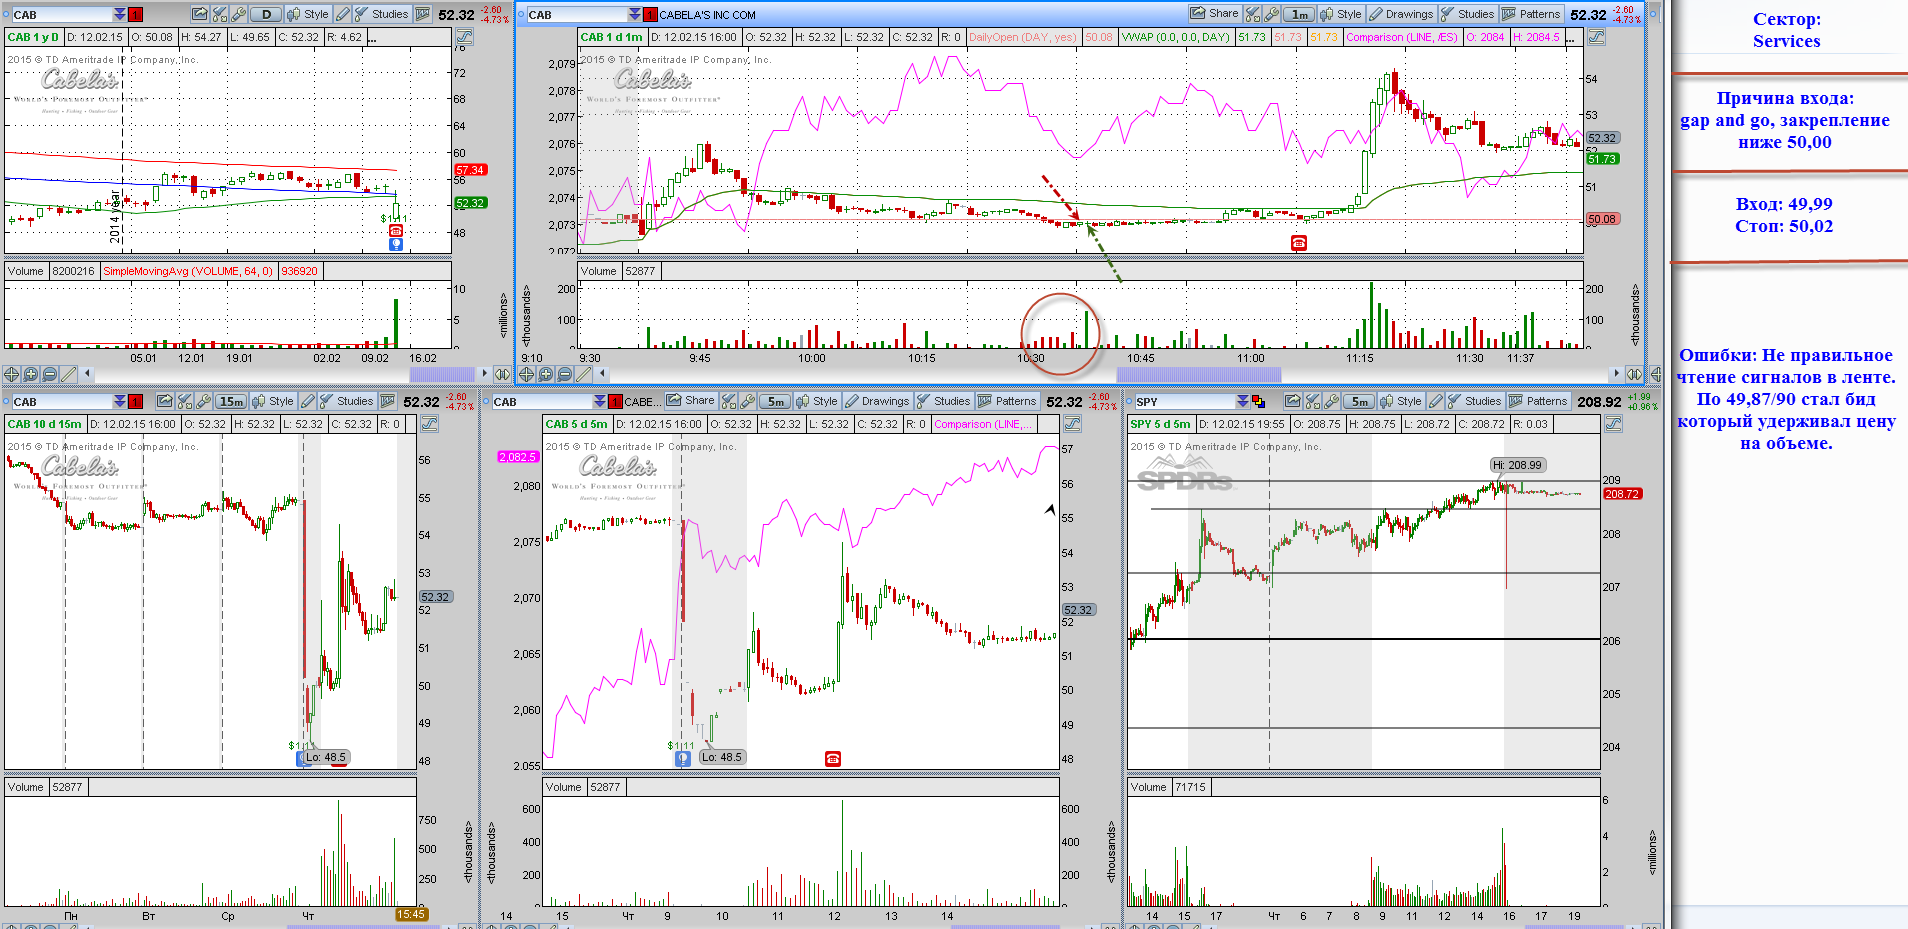The width and height of the screenshot is (1908, 929).
Task: Click zoom-in magnifier below the 1m chart
Action: (x=546, y=374)
